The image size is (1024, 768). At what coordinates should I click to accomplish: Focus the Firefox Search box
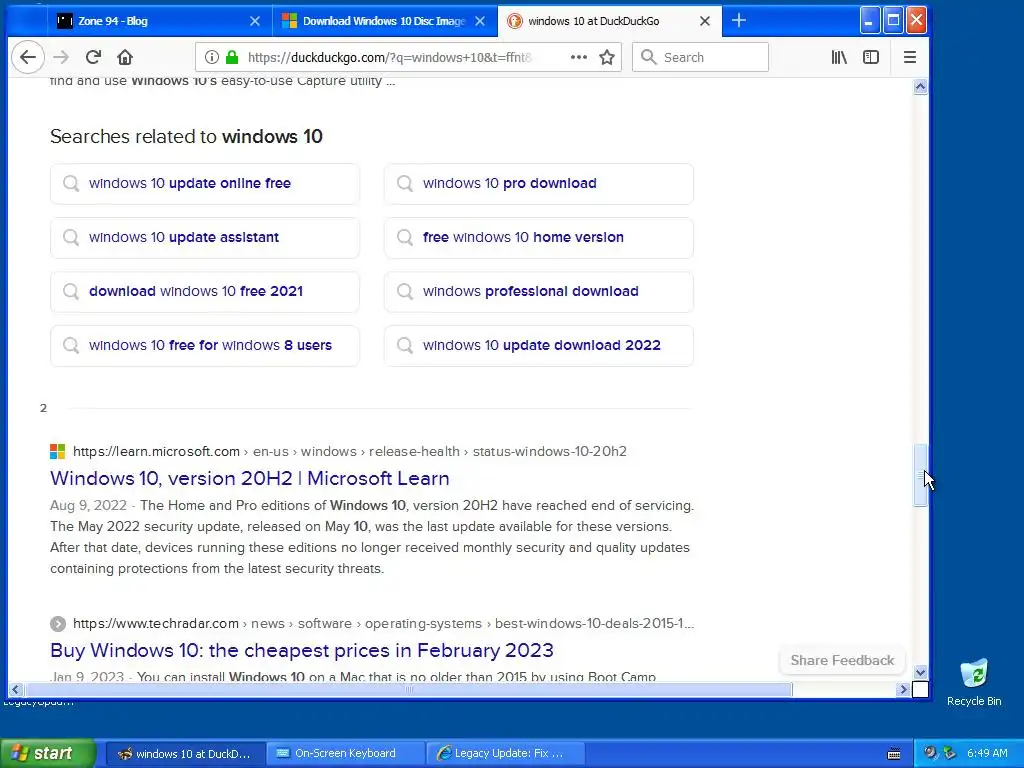click(700, 57)
